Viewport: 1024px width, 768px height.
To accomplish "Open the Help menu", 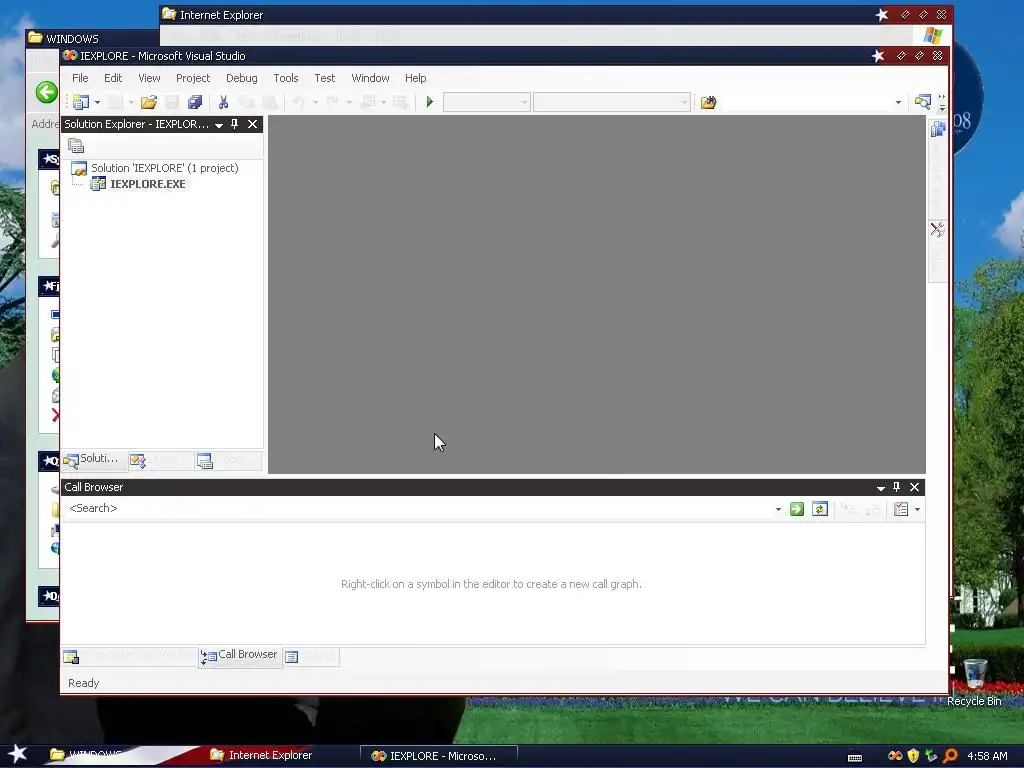I will tap(415, 78).
